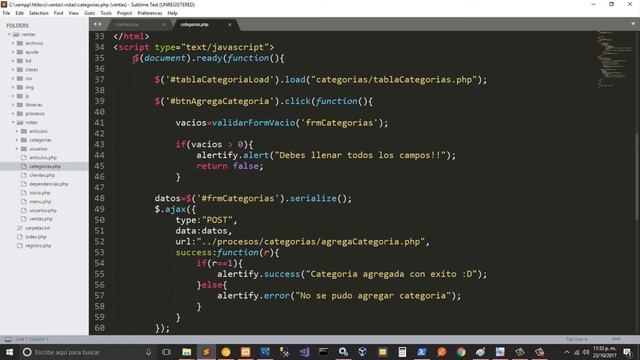Expand the clases folder arrow
Viewport: 640px width, 360px height.
point(13,69)
